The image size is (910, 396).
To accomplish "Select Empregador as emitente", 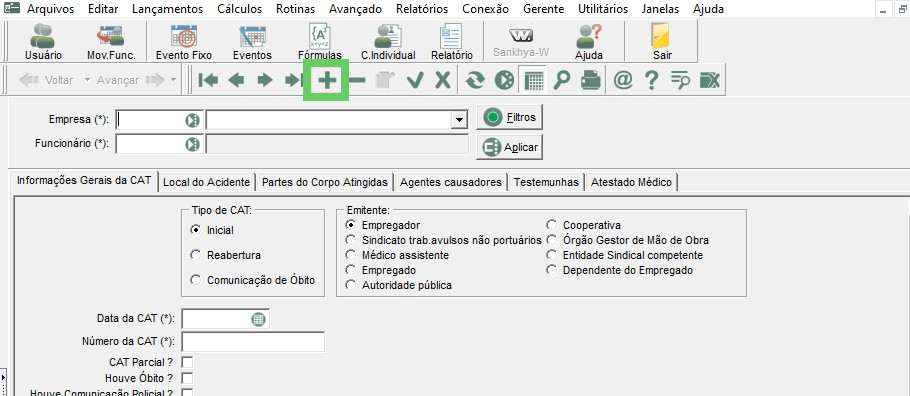I will 350,225.
